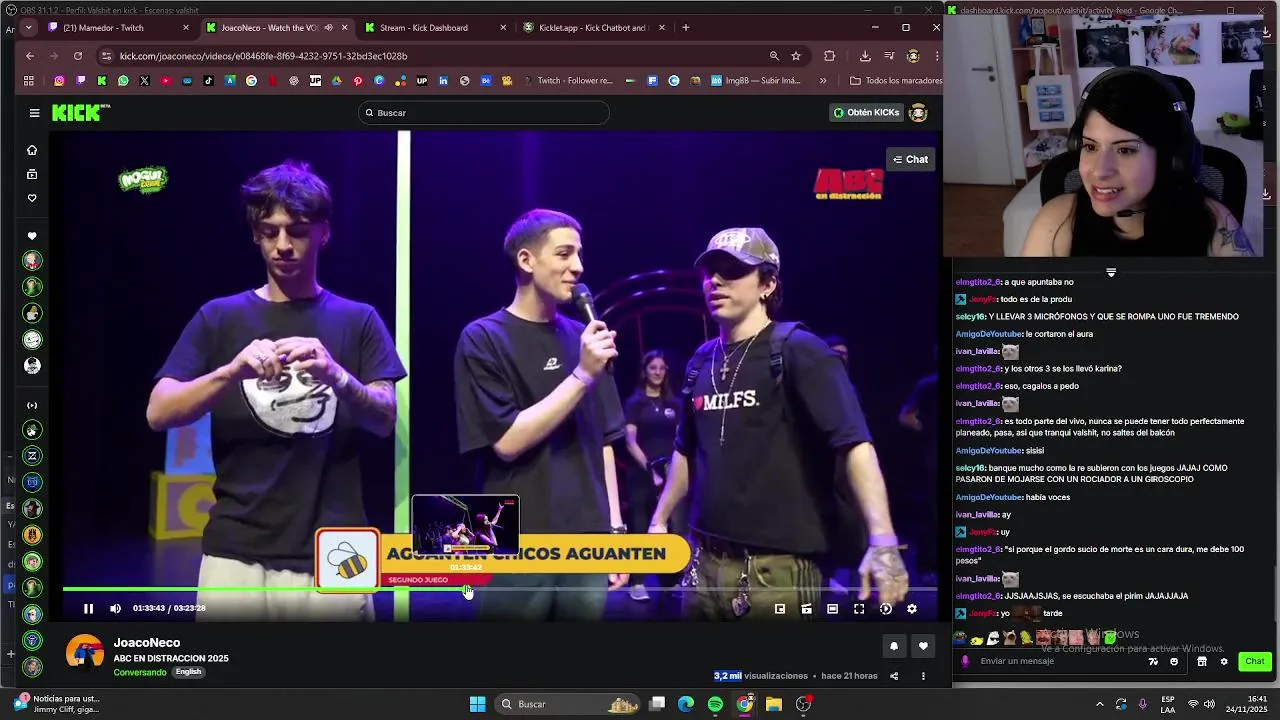Screen dimensions: 1280x720
Task: Open playback speed control icon
Action: [x=885, y=608]
